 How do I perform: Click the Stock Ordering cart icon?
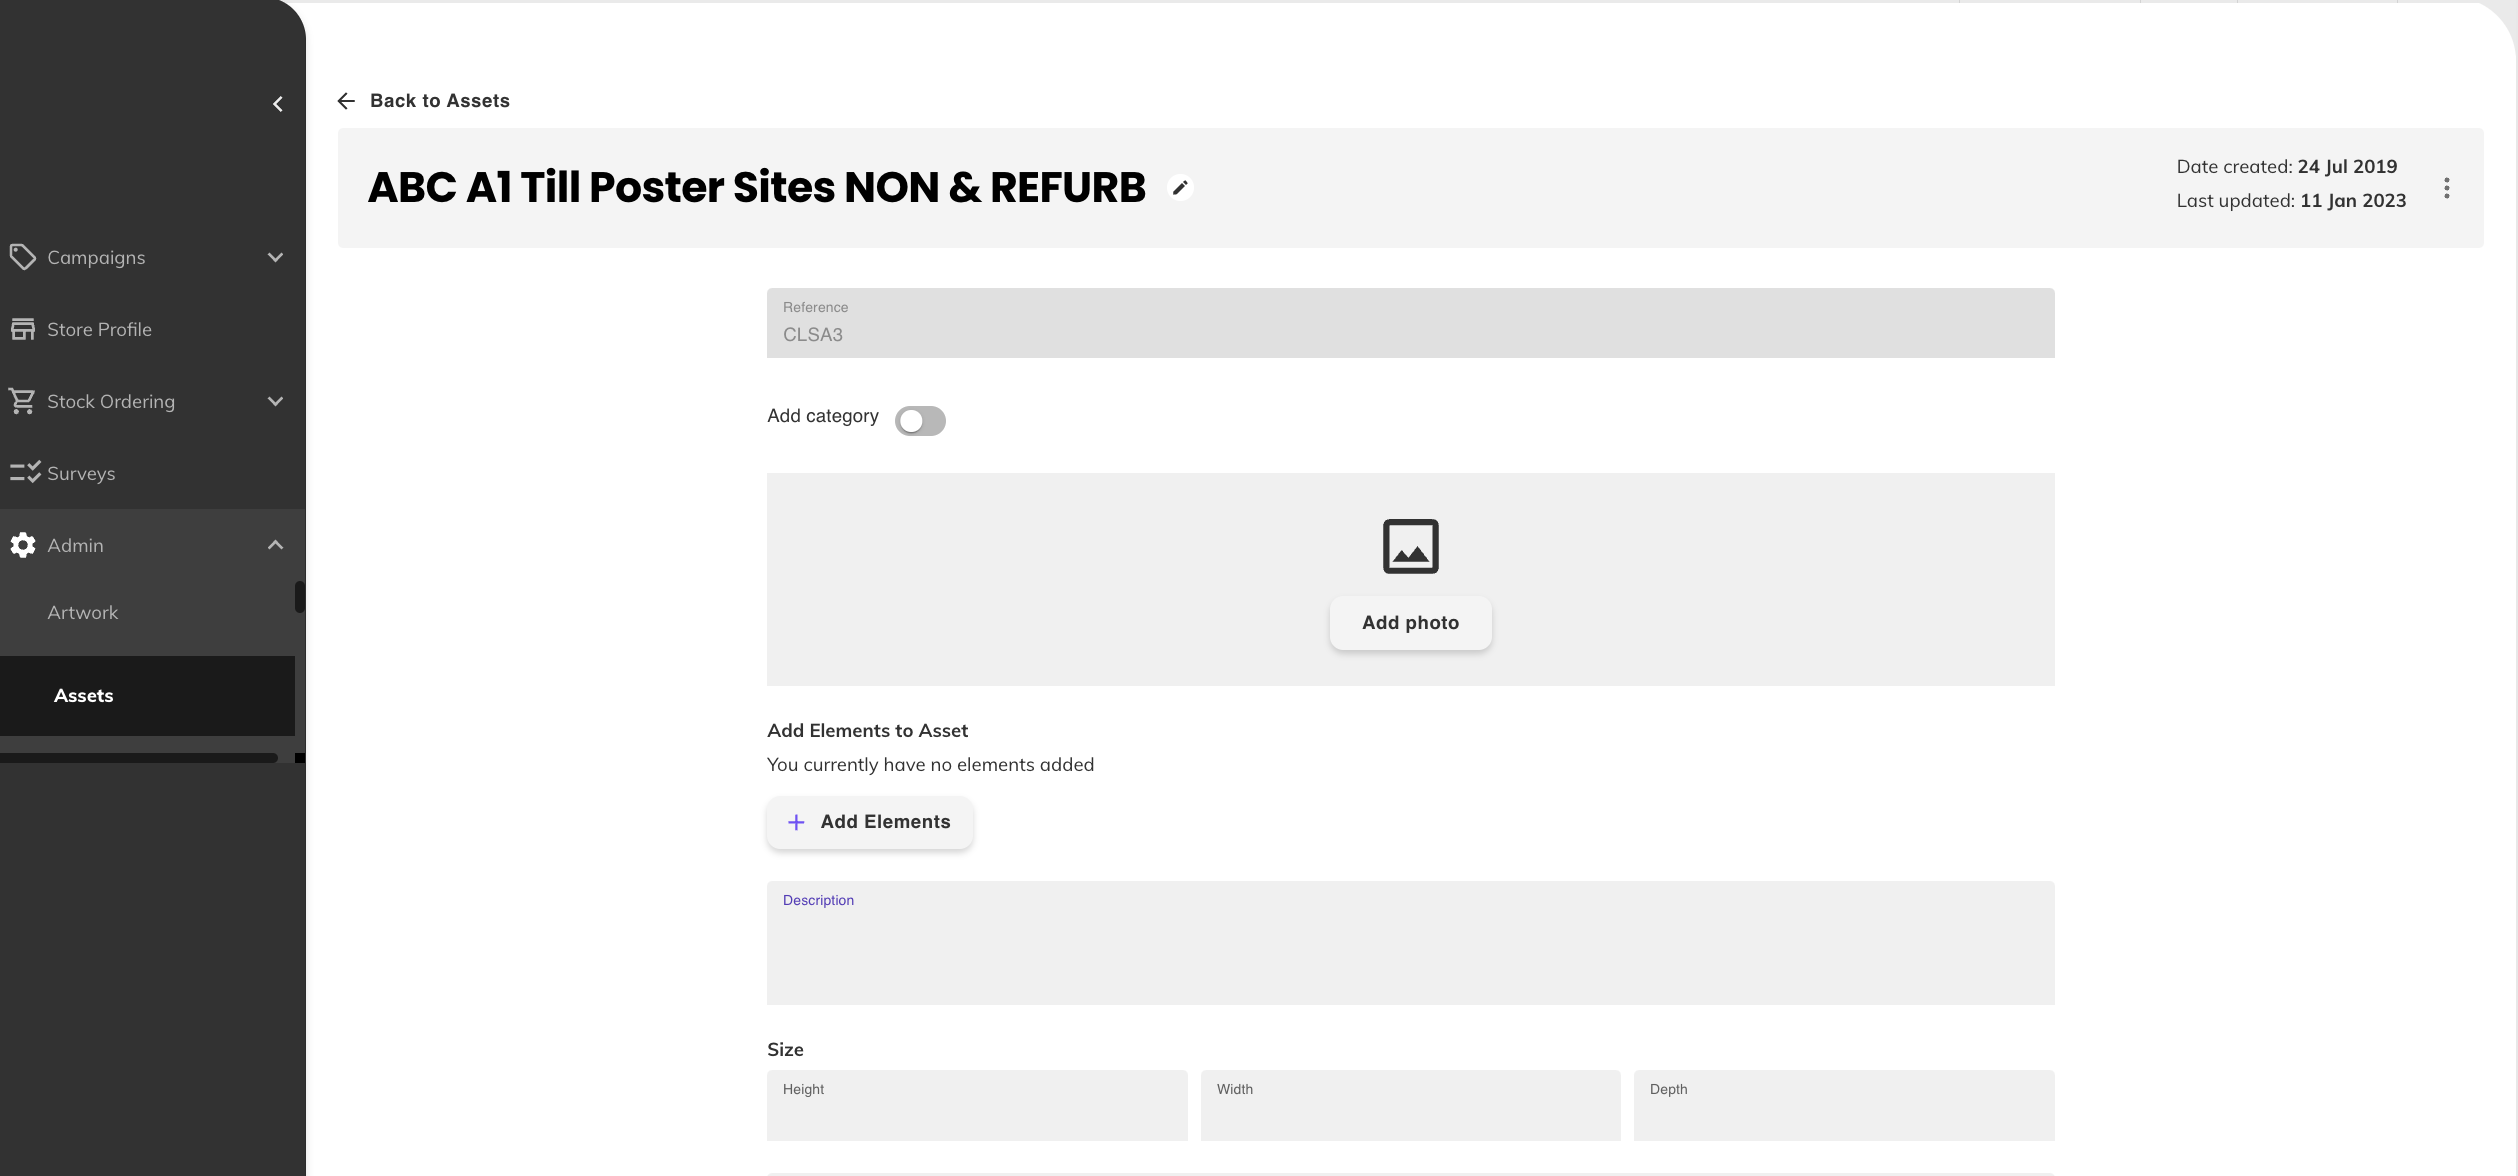click(22, 401)
